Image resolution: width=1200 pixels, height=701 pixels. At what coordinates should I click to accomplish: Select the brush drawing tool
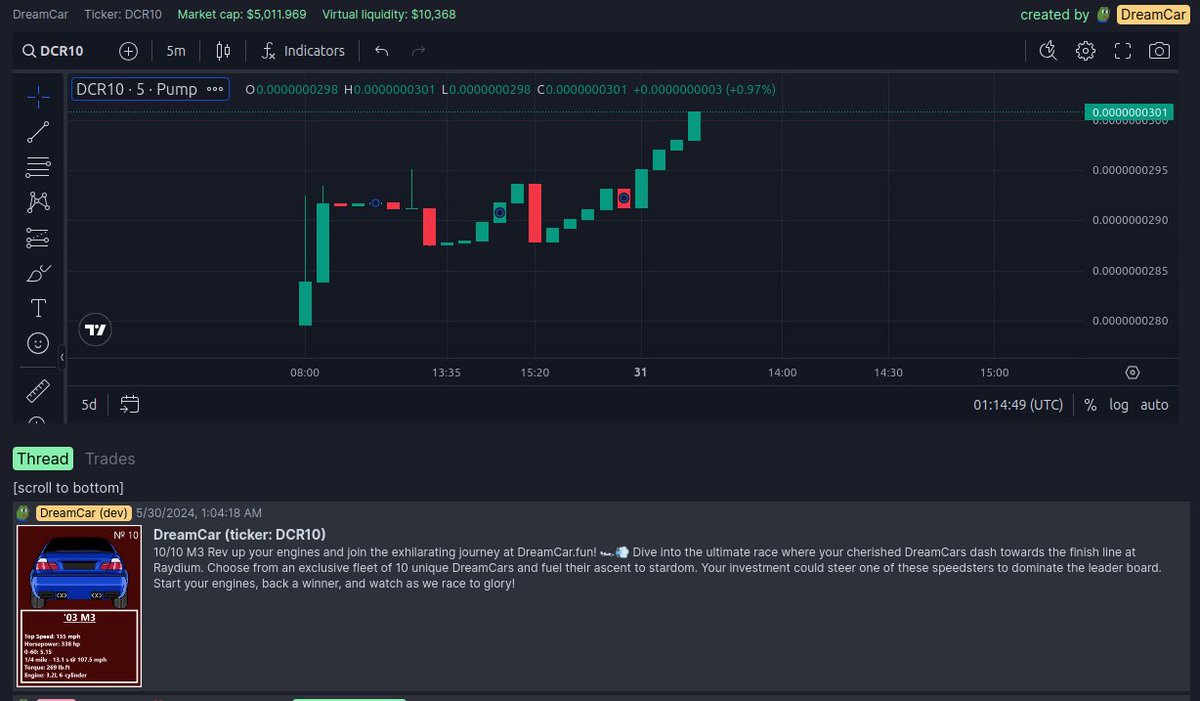tap(38, 272)
